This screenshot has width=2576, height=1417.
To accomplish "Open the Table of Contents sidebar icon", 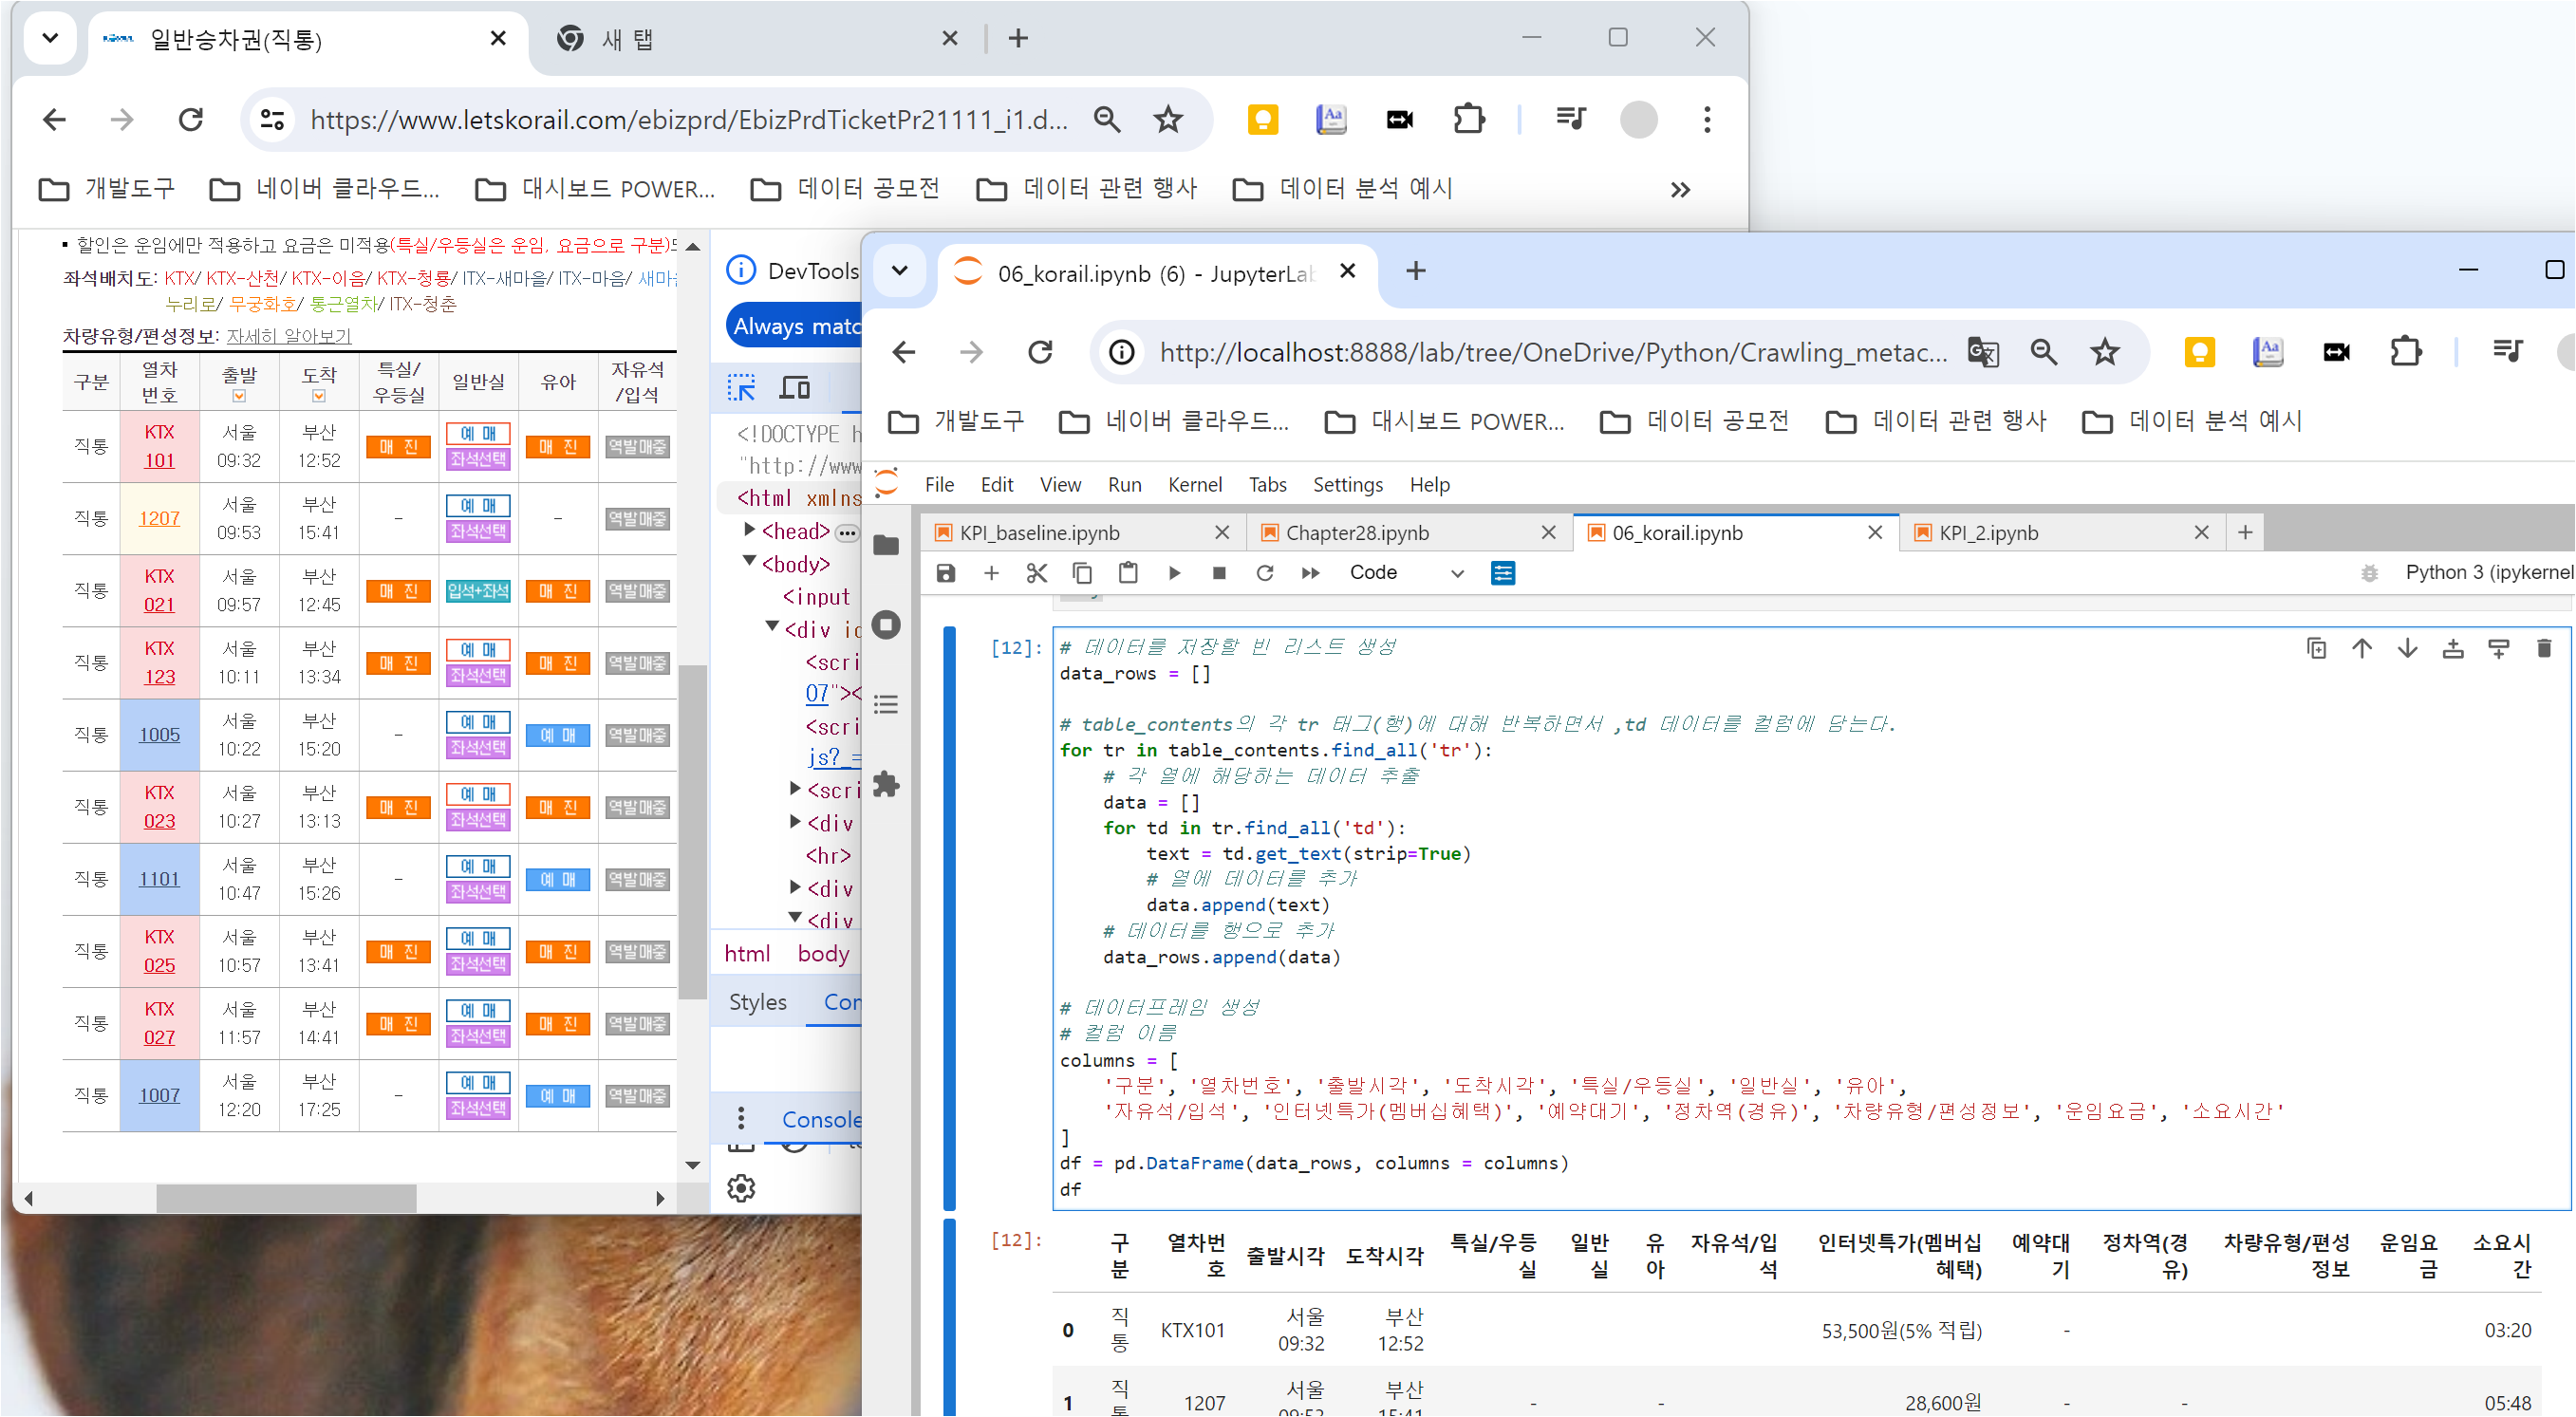I will 886,705.
